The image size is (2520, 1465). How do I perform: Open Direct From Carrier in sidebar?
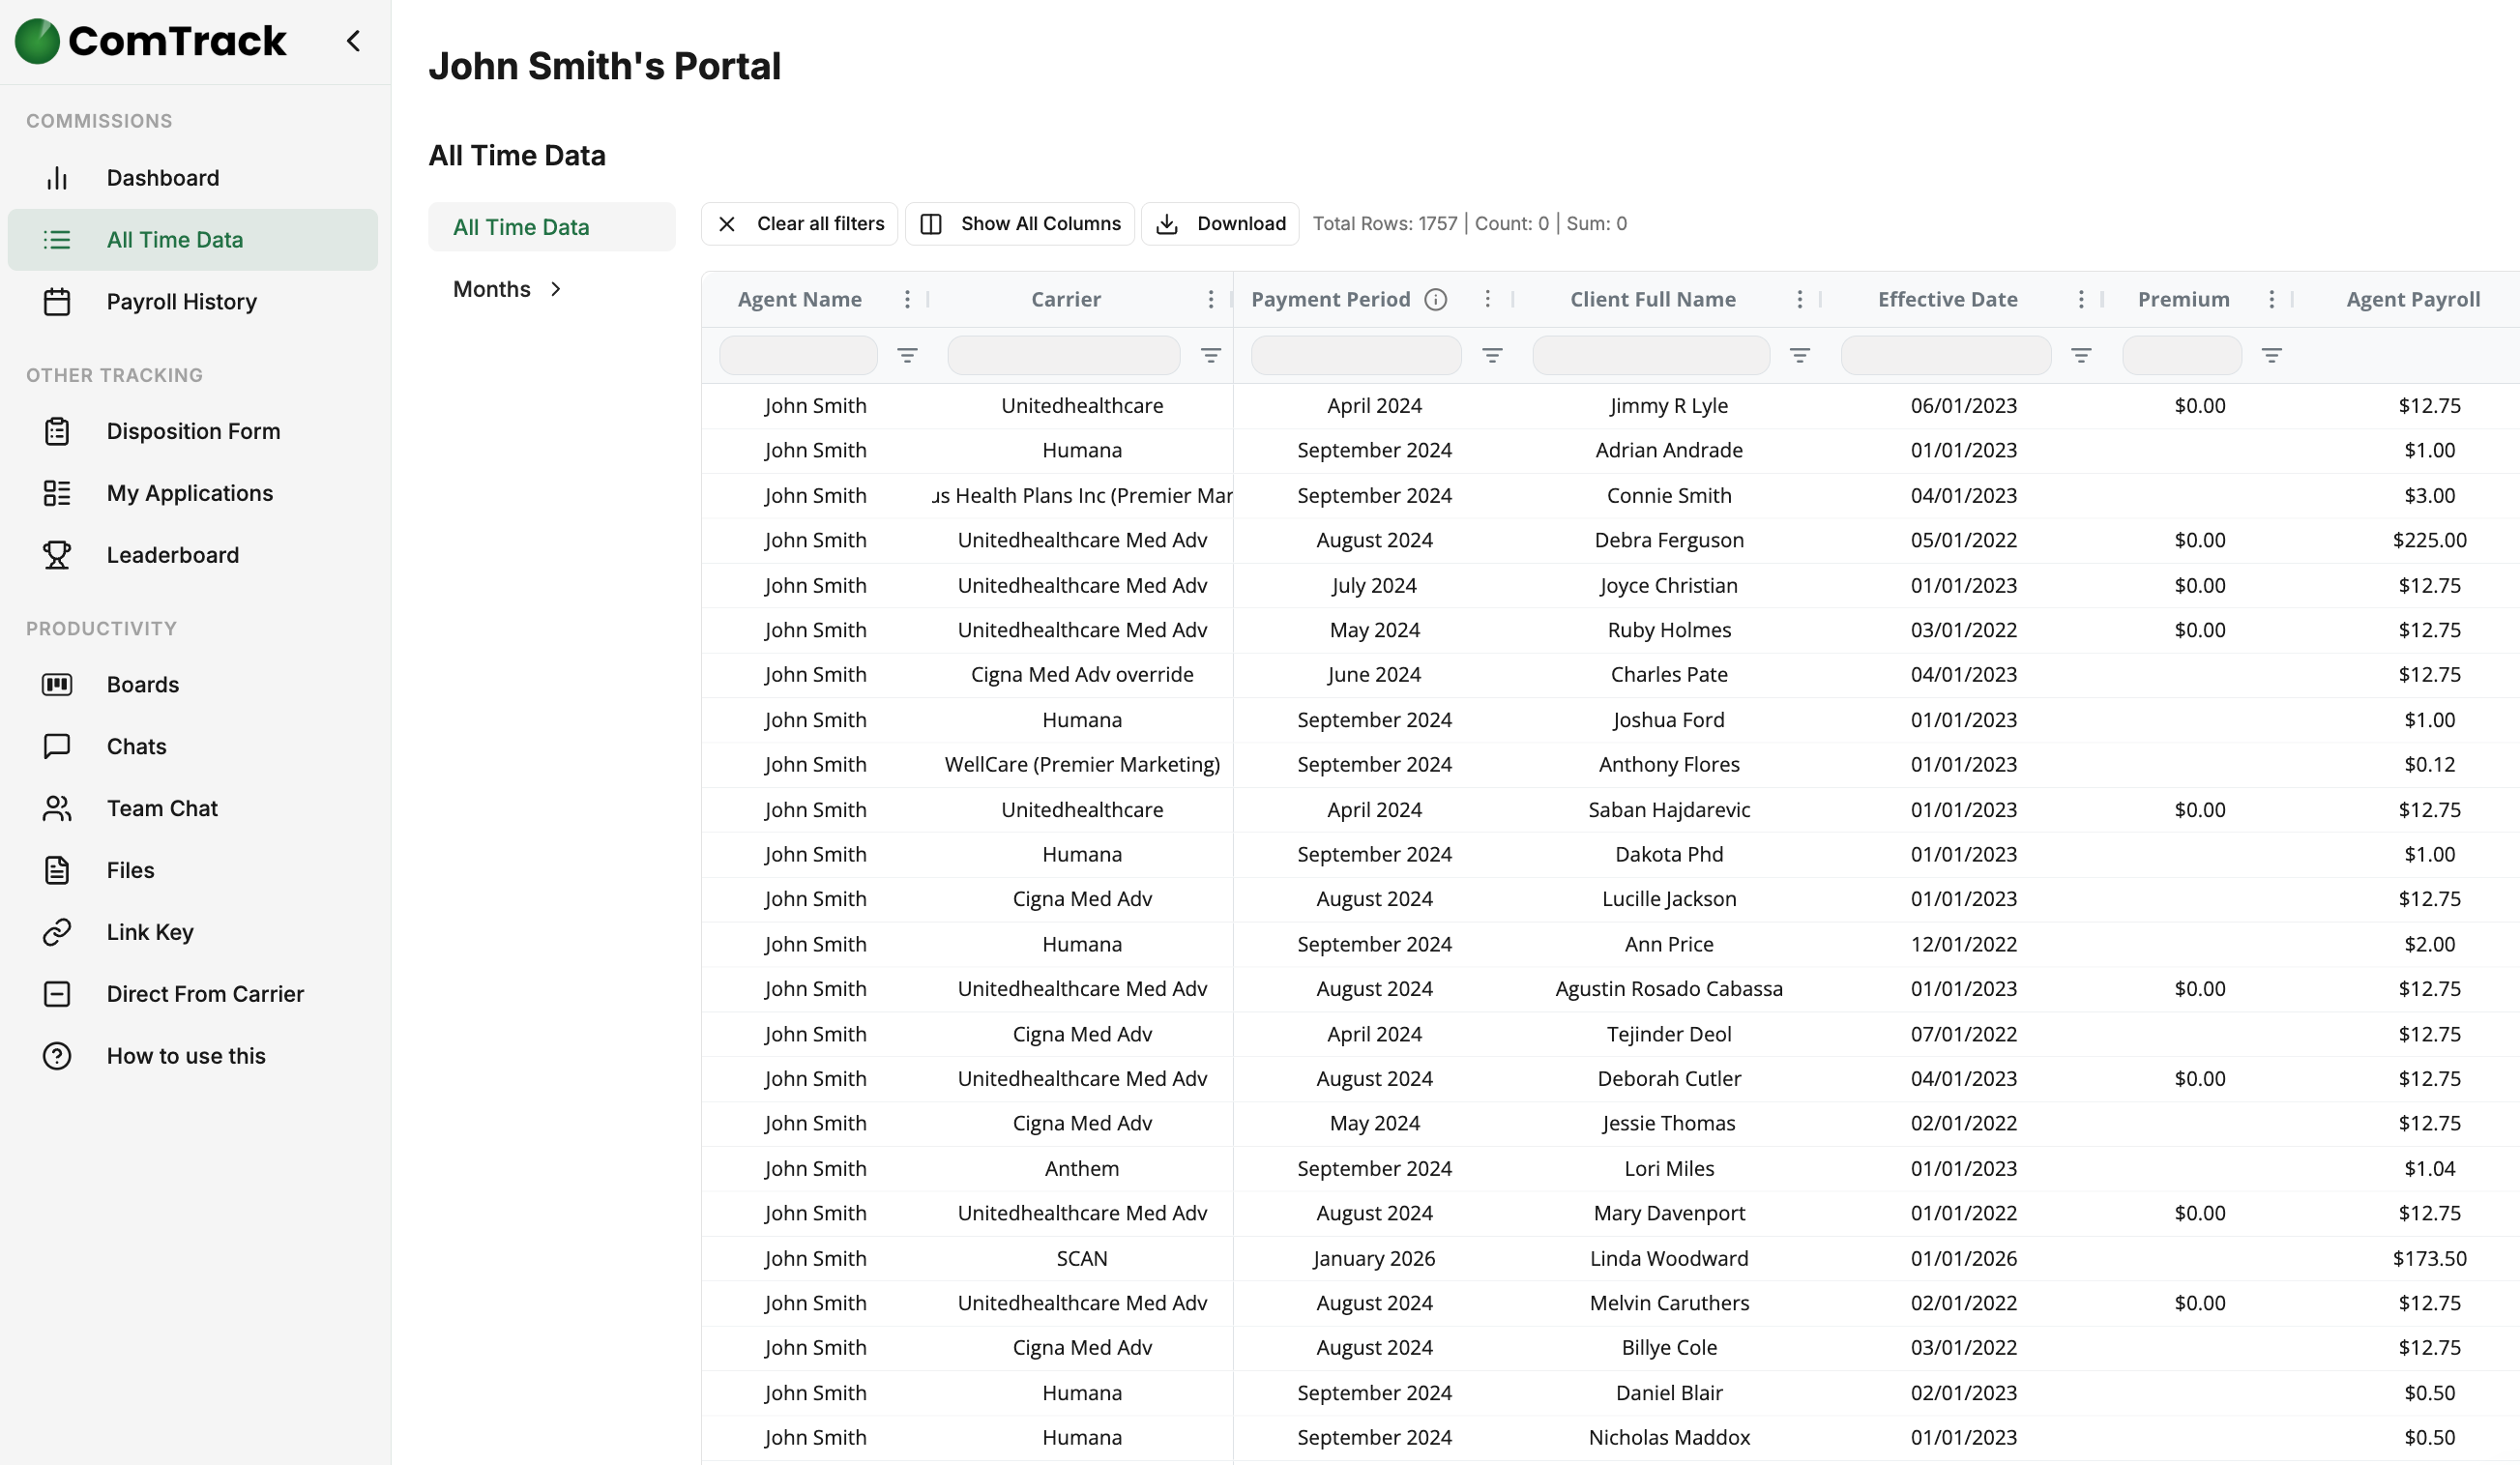coord(193,995)
